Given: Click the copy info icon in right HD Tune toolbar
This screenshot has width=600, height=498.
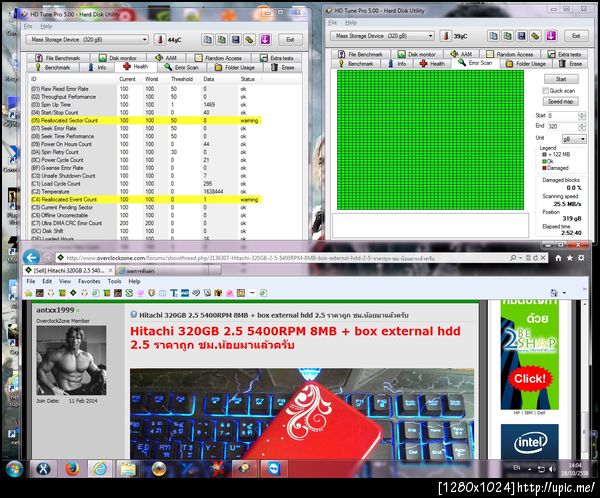Looking at the screenshot, I should pos(493,36).
